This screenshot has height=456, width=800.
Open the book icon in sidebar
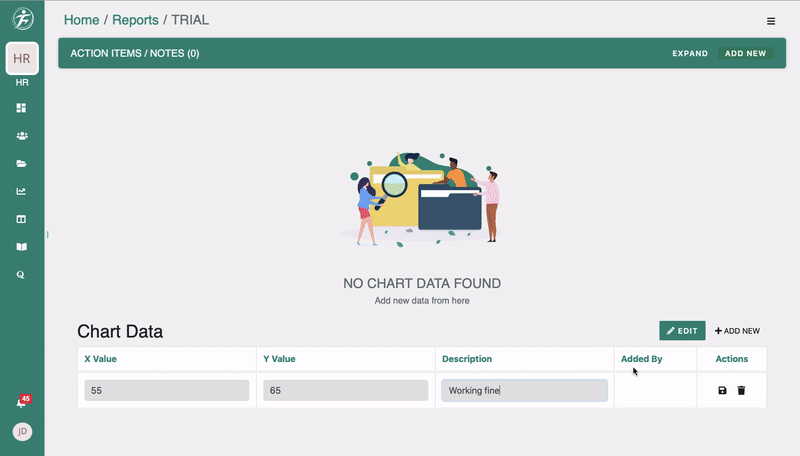coord(22,246)
